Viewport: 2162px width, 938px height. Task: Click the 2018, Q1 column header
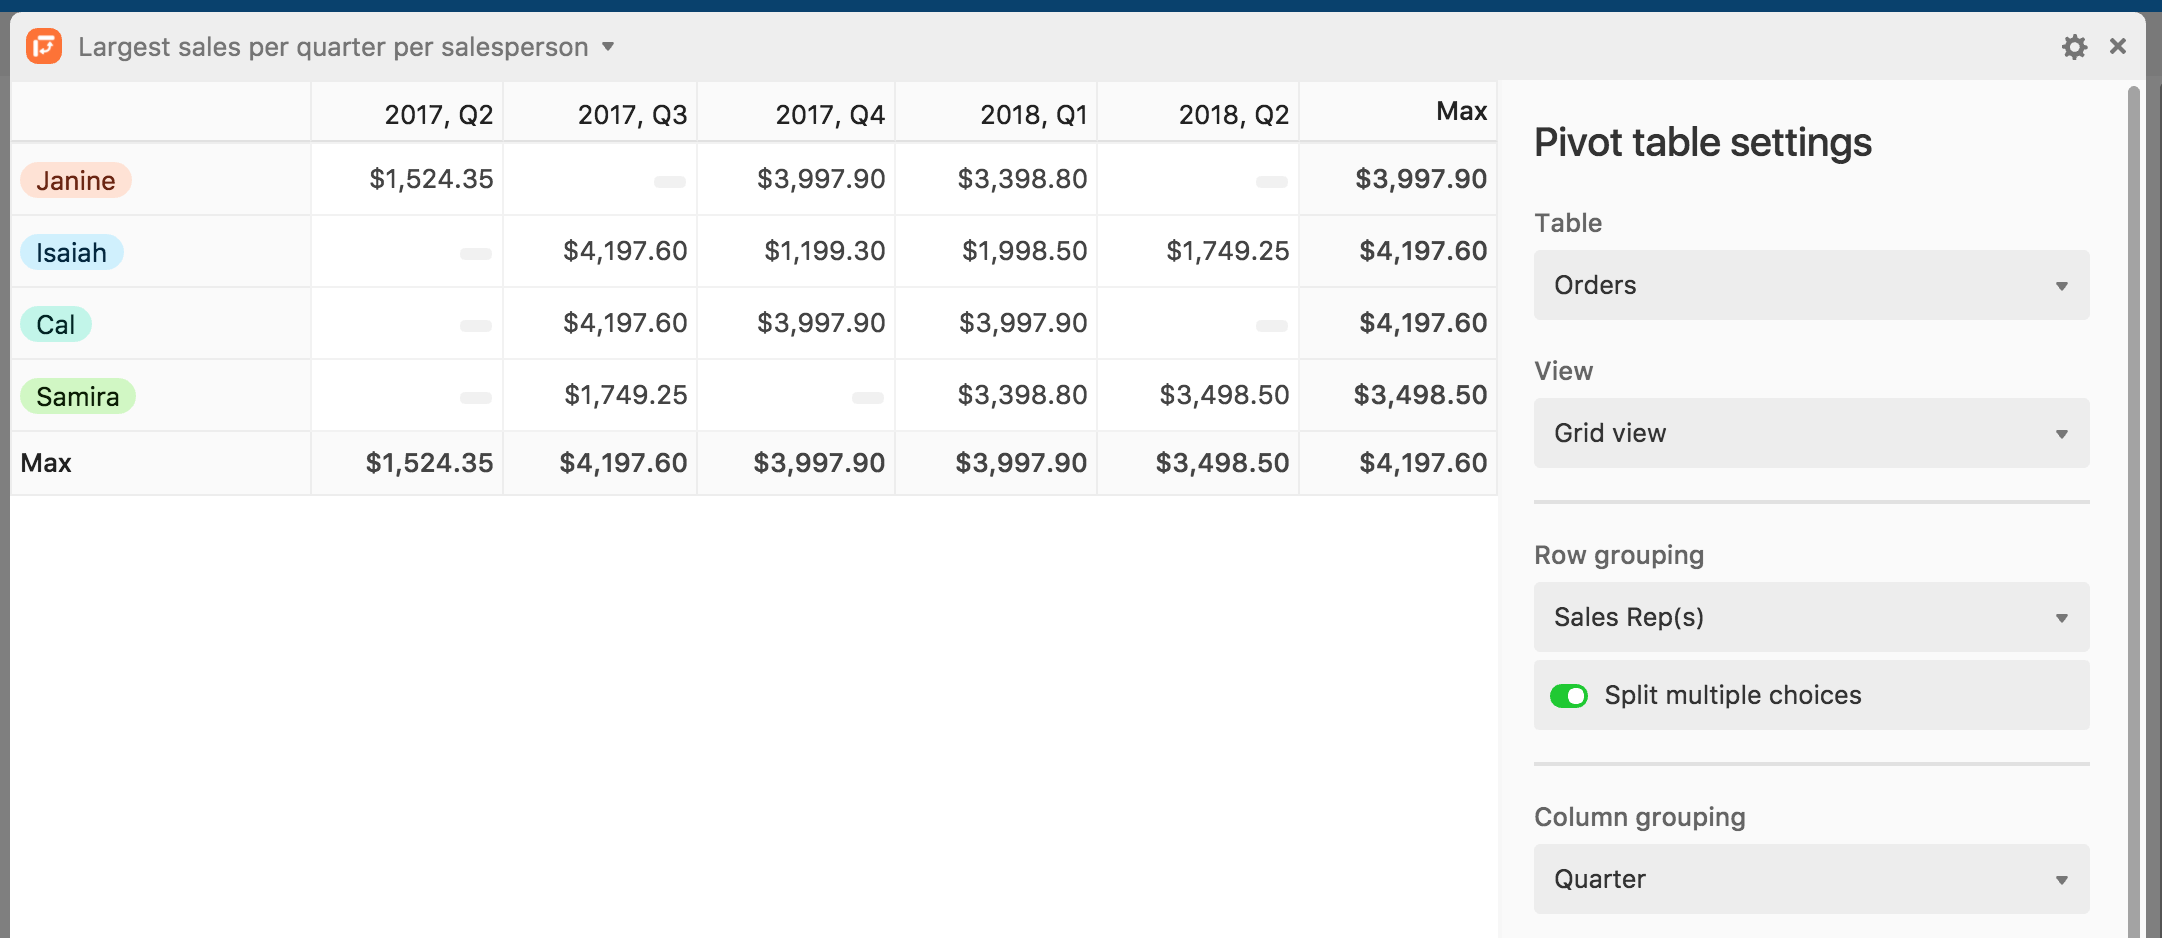[x=1033, y=115]
